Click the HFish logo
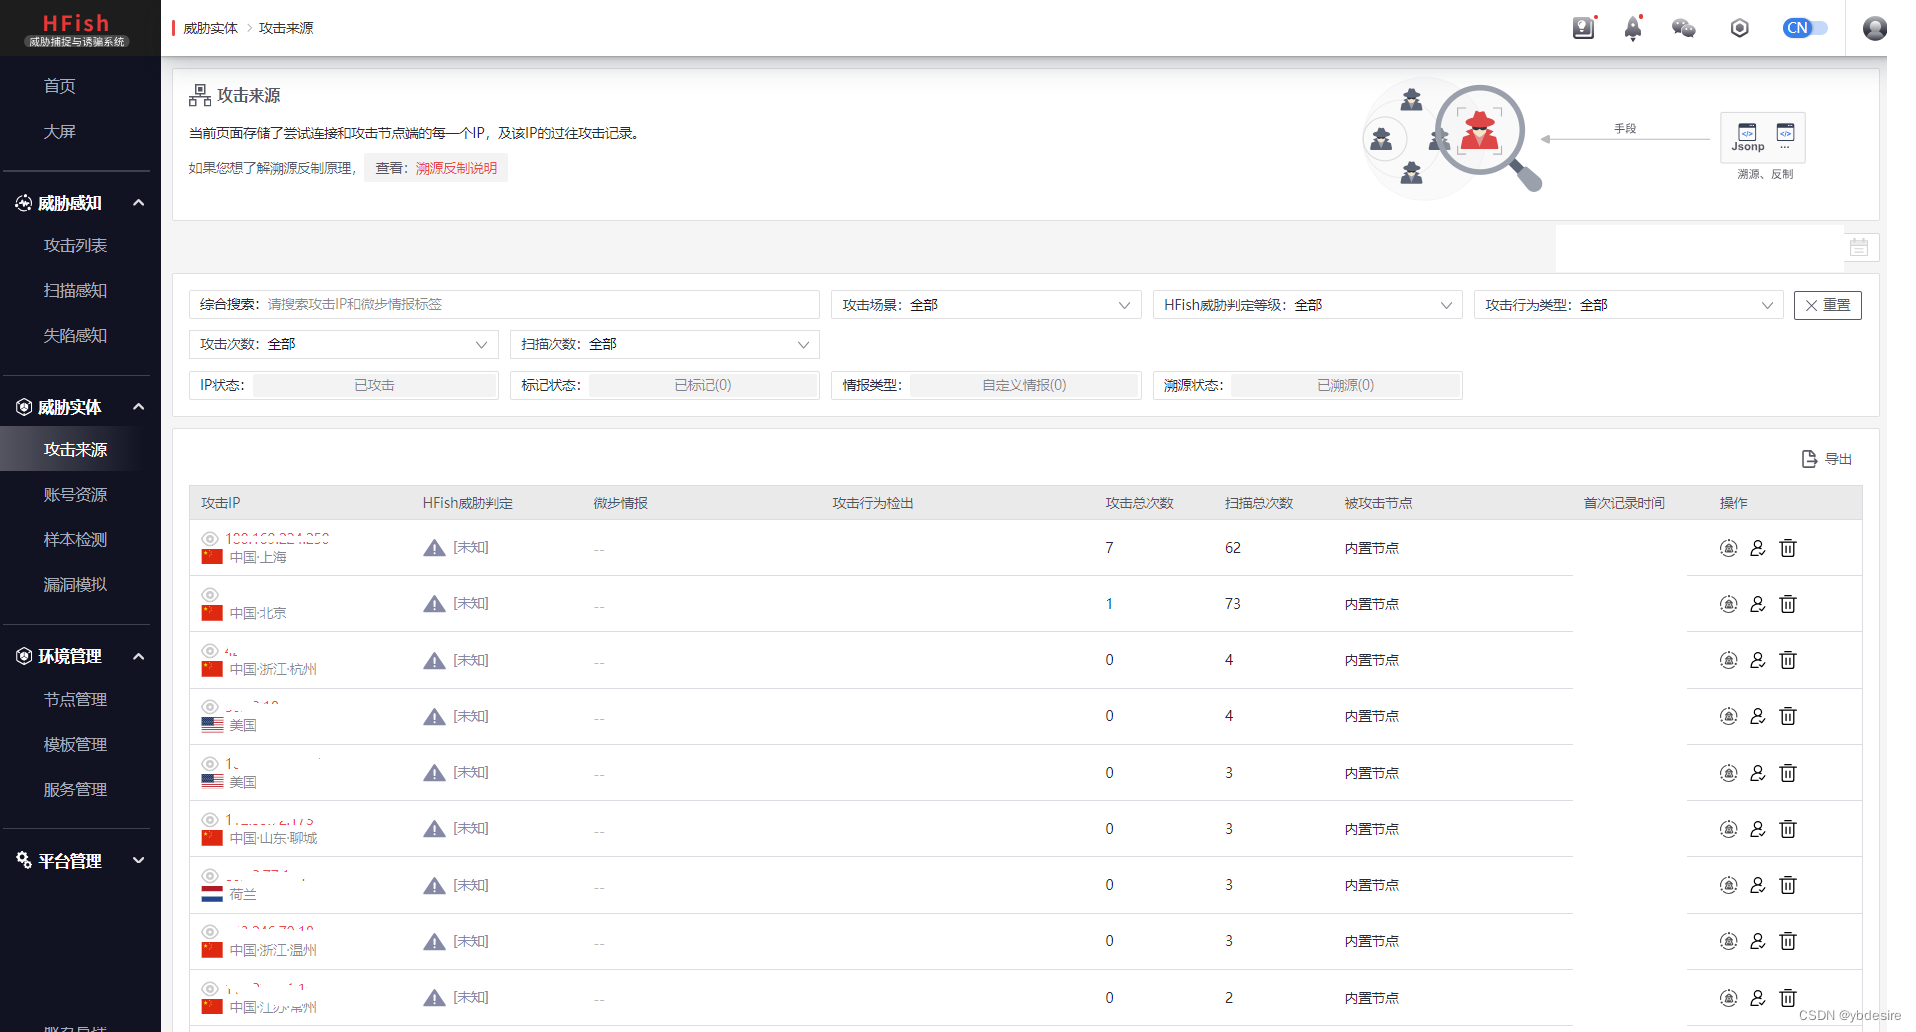Image resolution: width=1916 pixels, height=1032 pixels. point(77,29)
